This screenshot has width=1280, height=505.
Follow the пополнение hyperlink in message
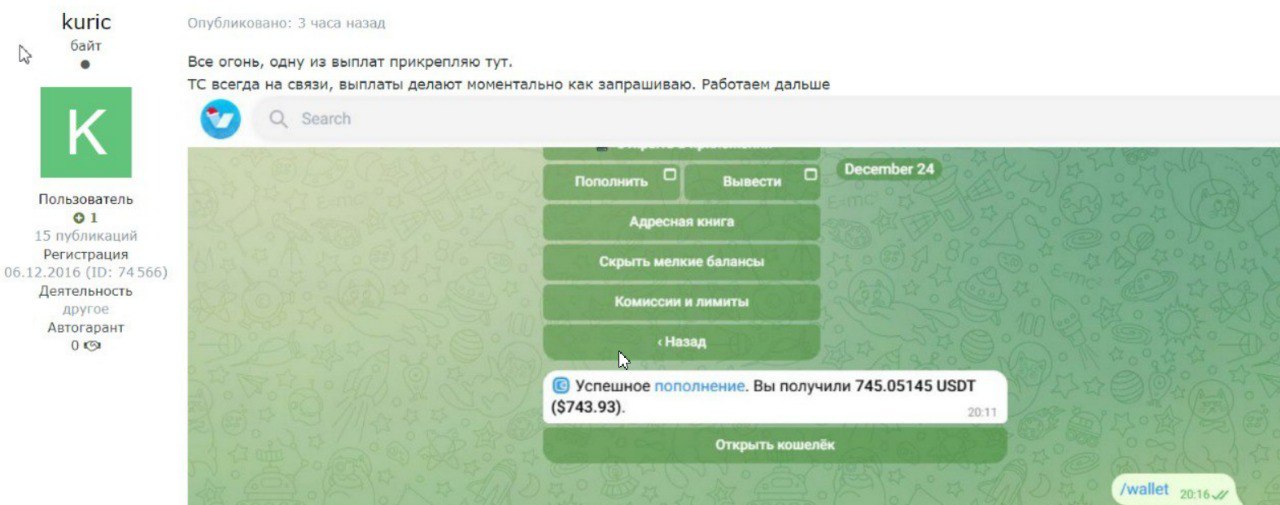click(x=699, y=386)
